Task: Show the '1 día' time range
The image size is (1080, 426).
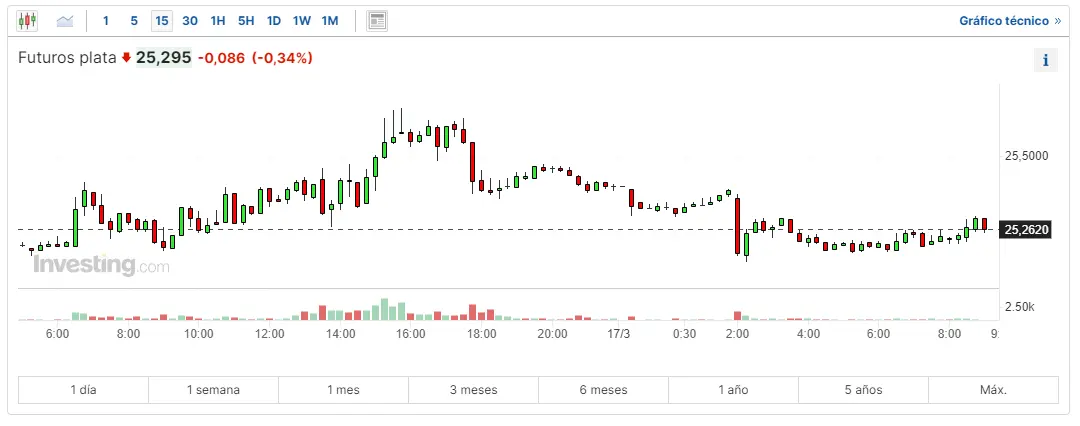Action: click(x=84, y=390)
